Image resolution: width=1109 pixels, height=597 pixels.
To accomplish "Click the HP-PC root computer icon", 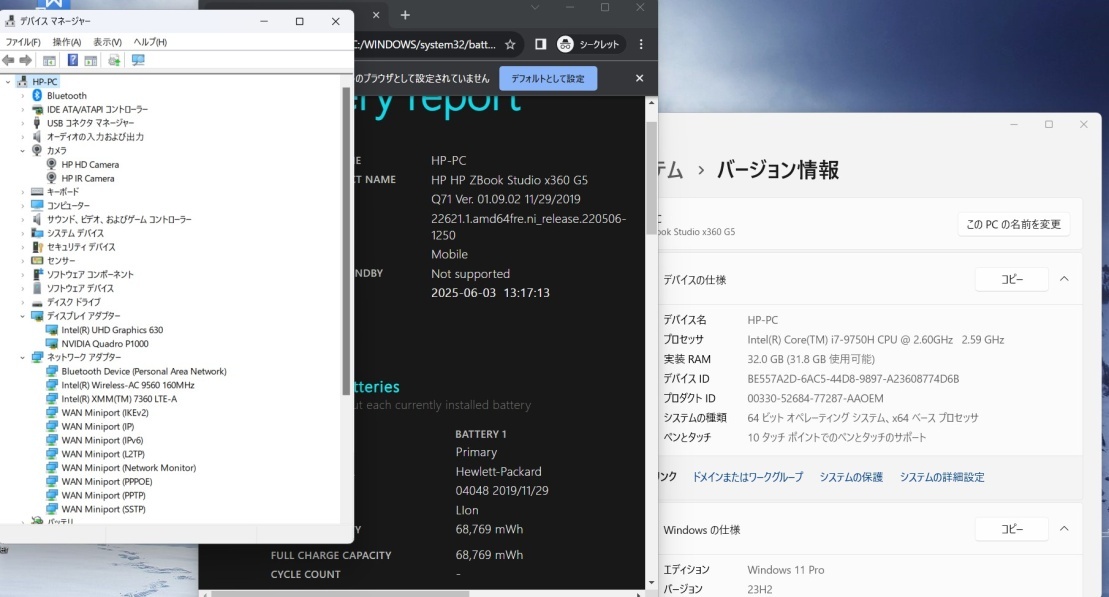I will [x=23, y=81].
